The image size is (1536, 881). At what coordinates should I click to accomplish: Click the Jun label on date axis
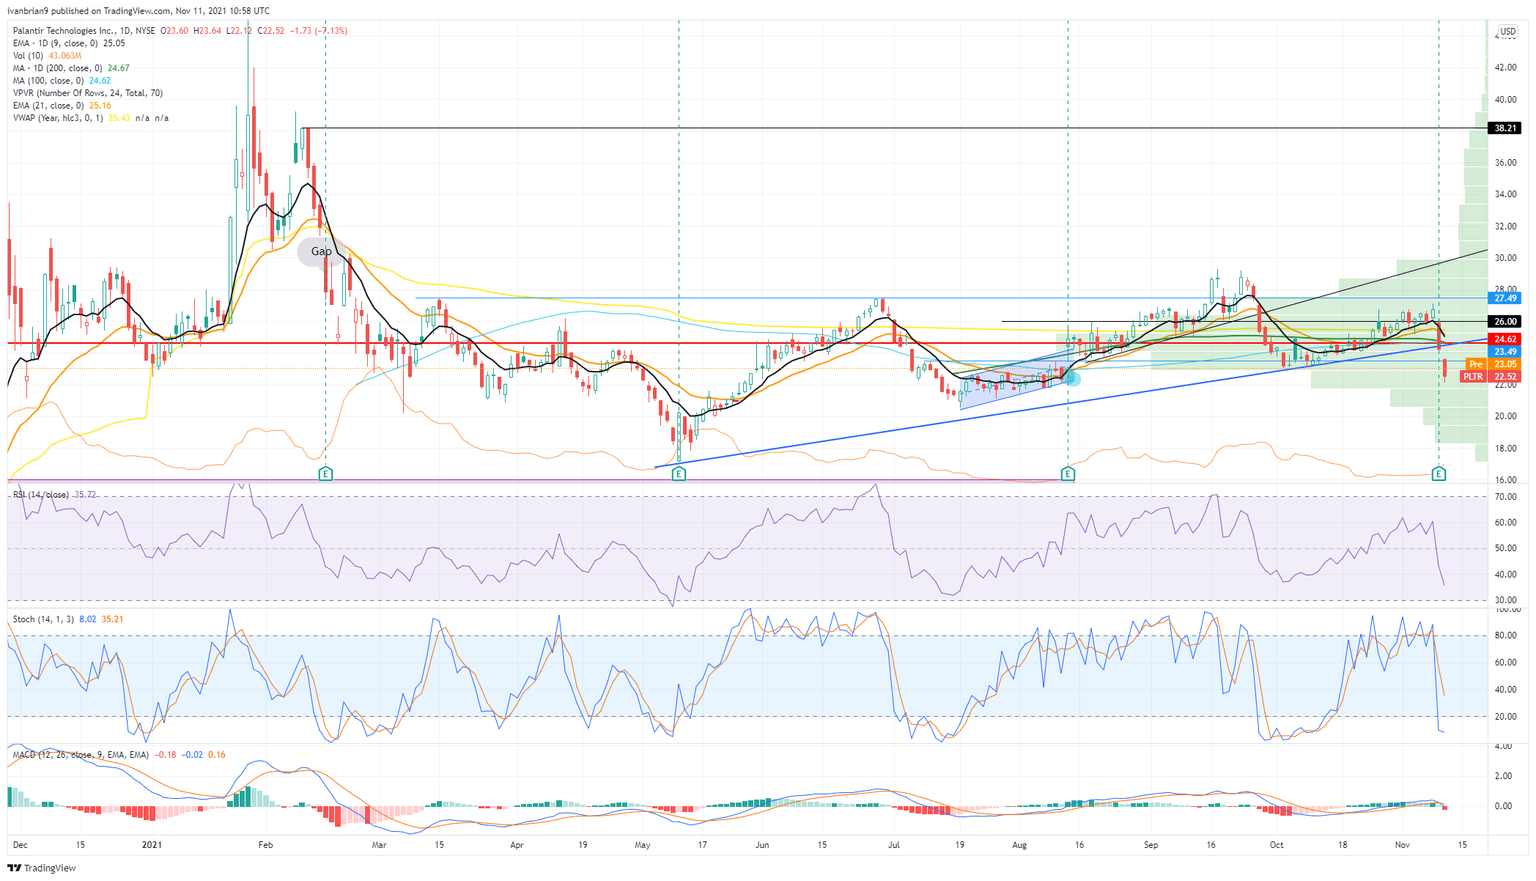762,845
